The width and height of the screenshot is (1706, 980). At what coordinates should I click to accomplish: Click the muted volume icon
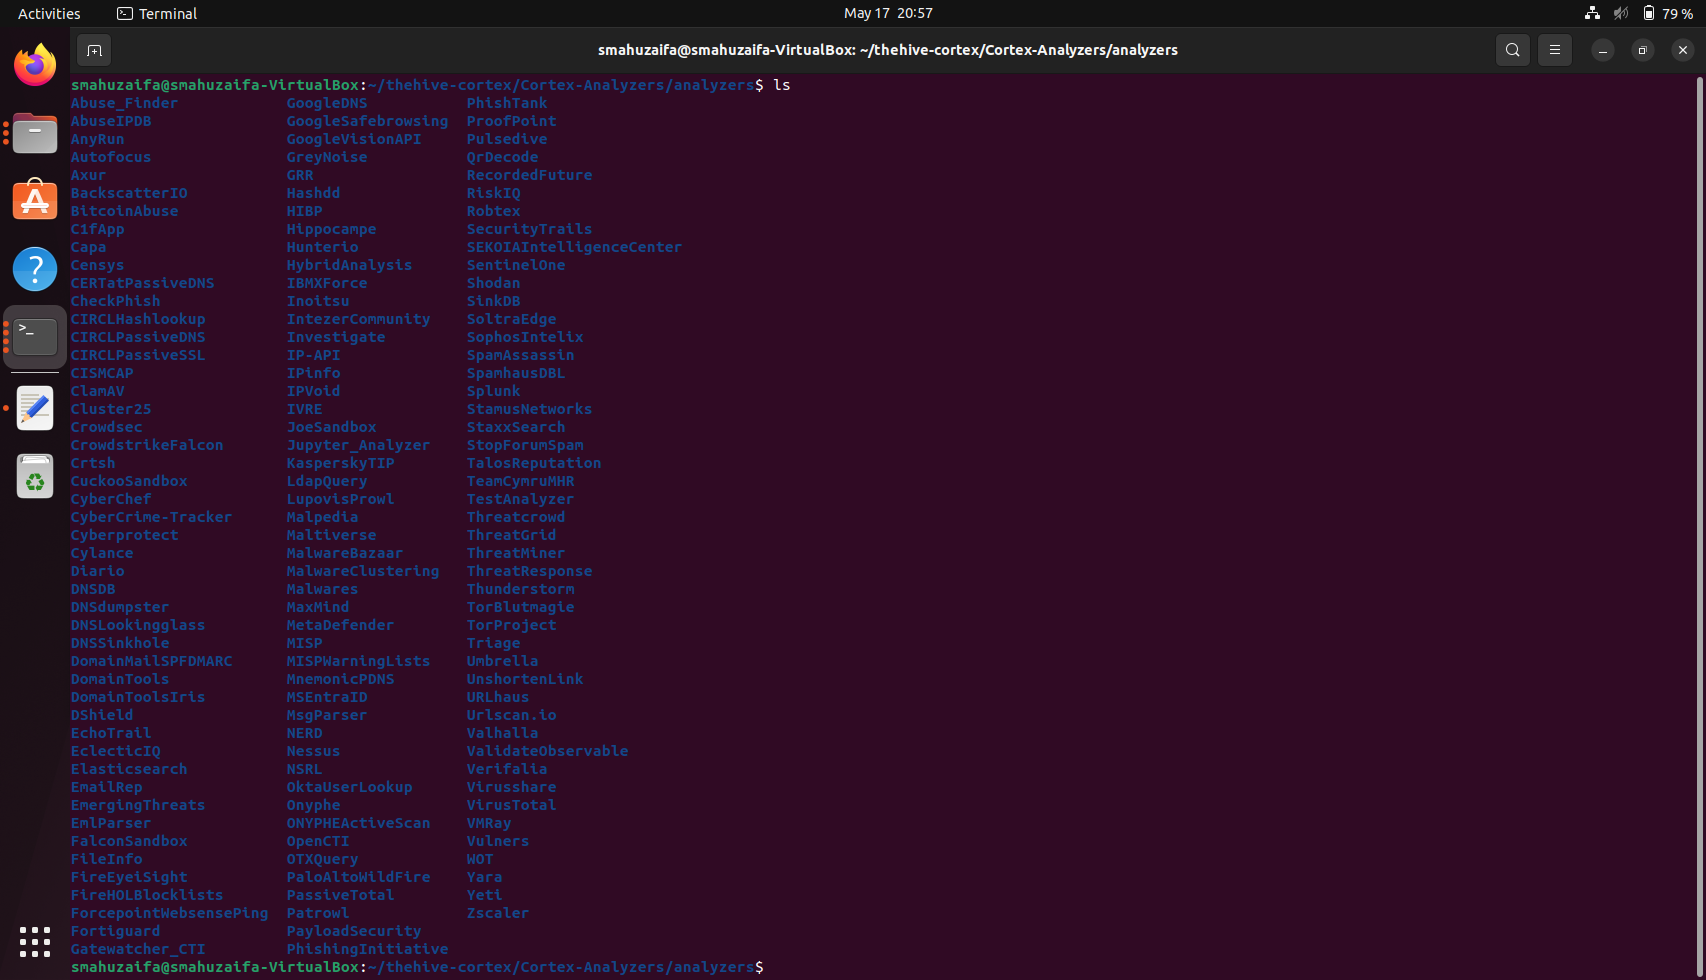tap(1621, 13)
